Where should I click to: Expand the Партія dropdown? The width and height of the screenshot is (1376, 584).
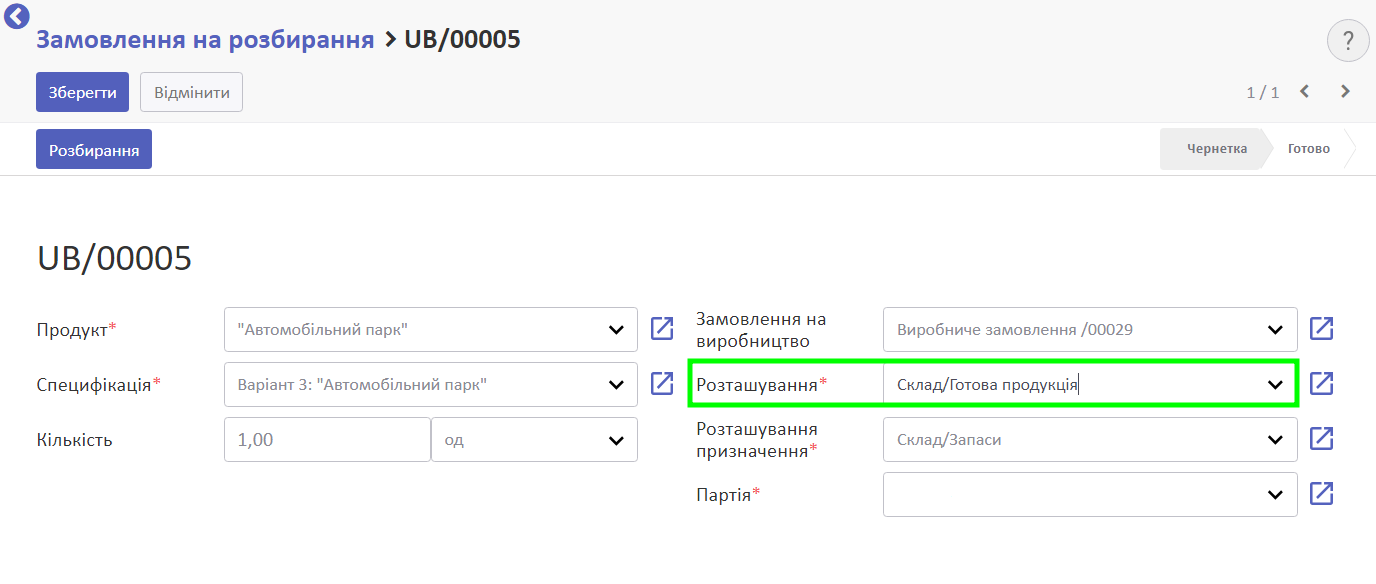(1276, 495)
